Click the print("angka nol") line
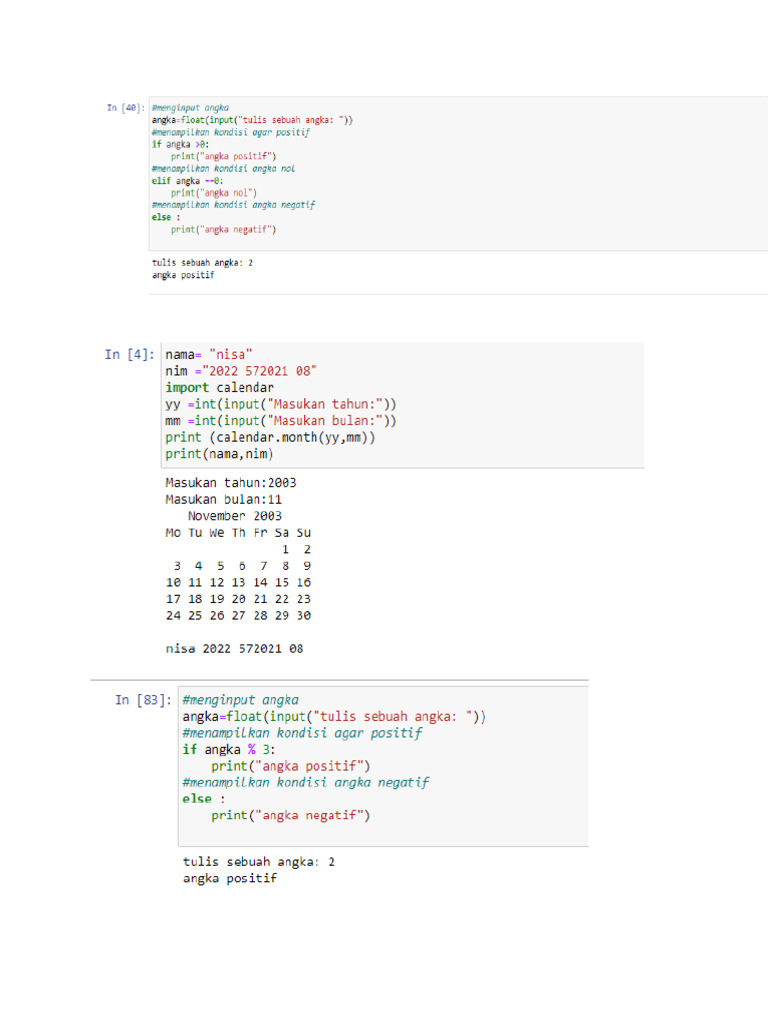Screen dimensions: 768x1024 [x=214, y=193]
